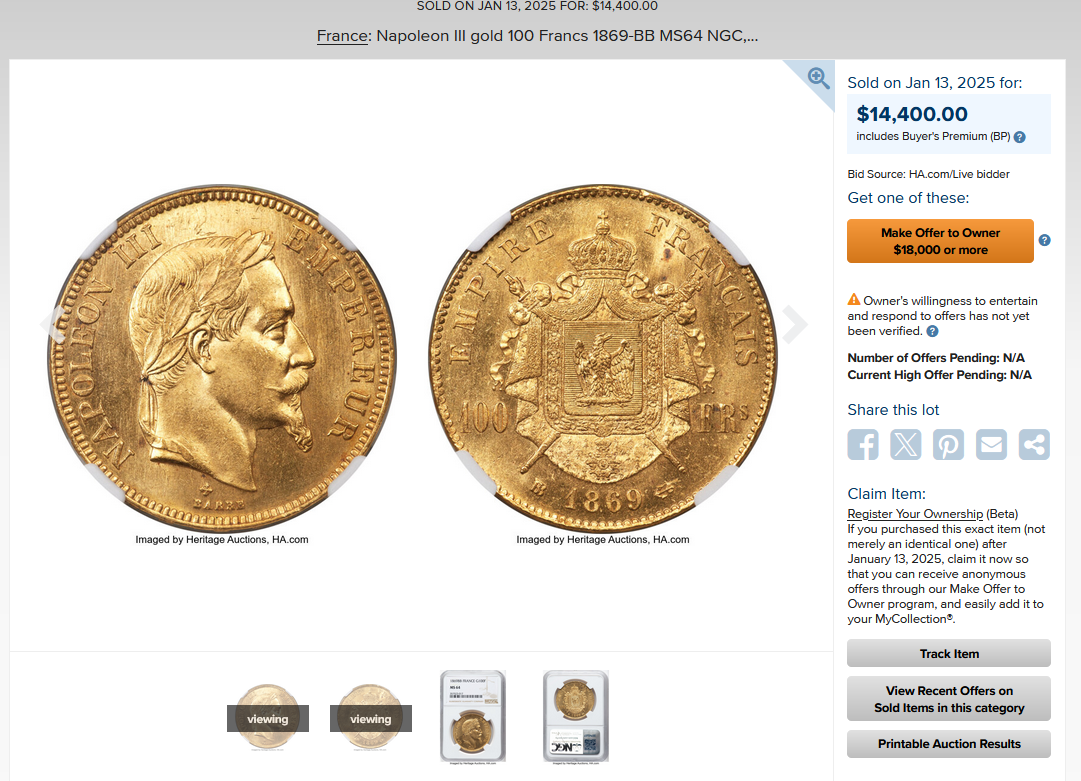Screen dimensions: 1081x781
Task: Open the France category link
Action: [x=342, y=36]
